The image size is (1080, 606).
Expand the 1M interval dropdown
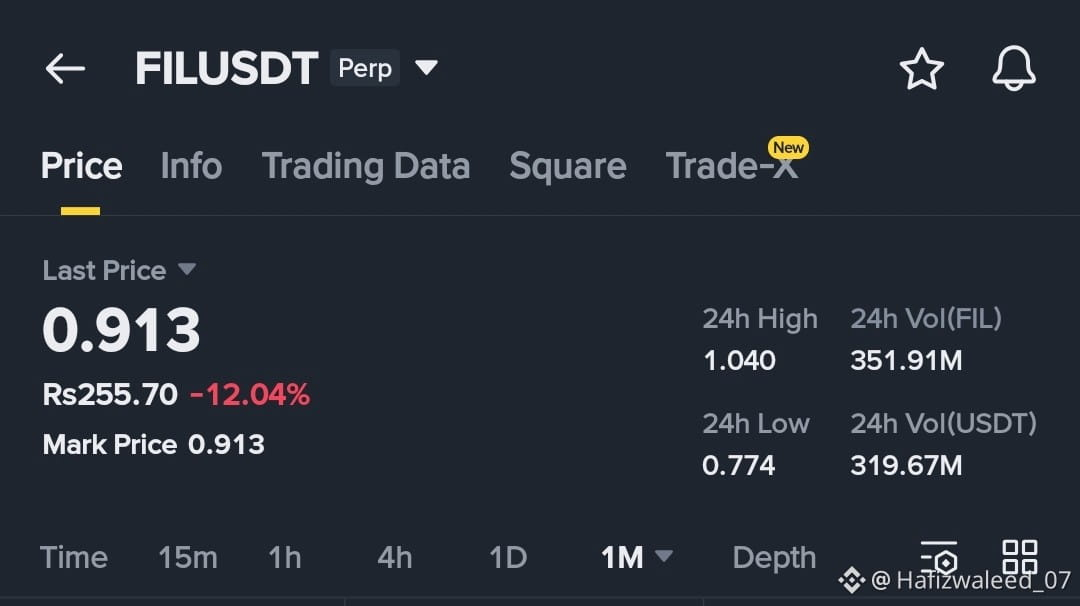[x=664, y=556]
